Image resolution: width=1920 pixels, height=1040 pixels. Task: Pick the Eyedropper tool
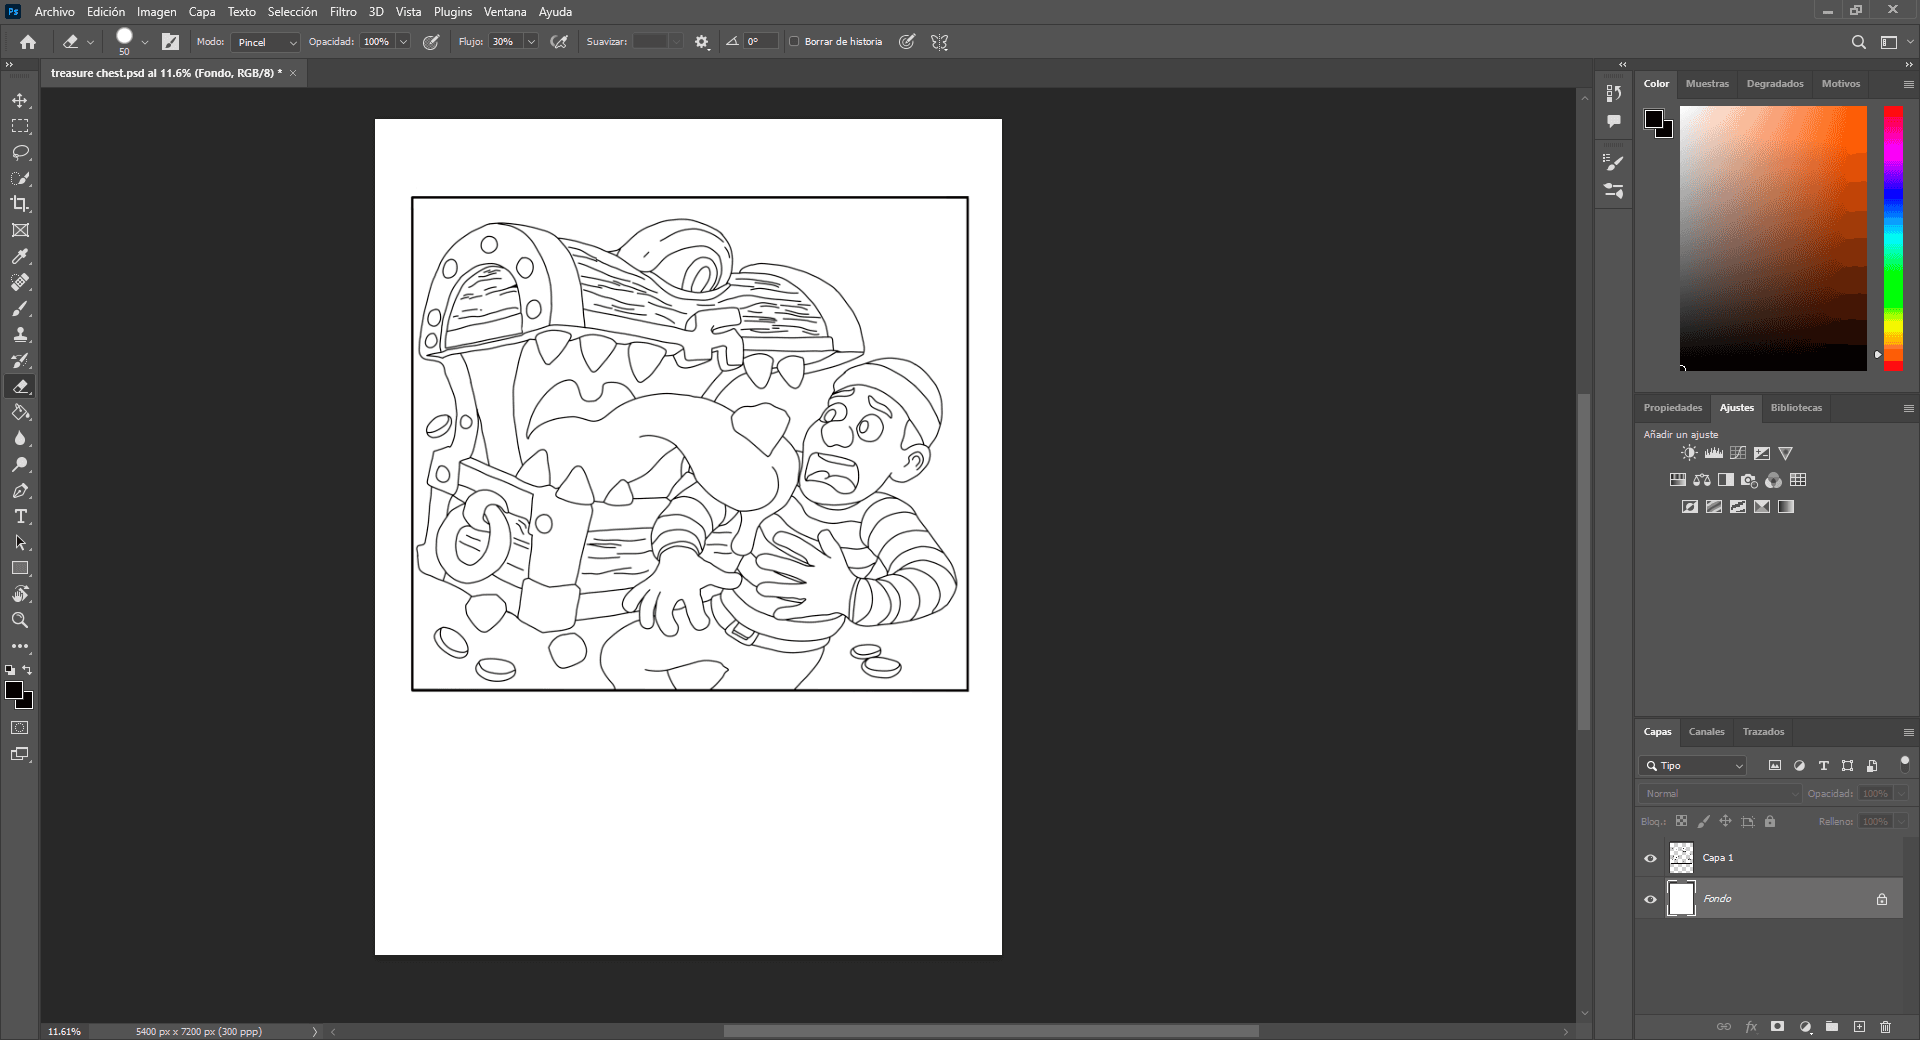pos(20,257)
